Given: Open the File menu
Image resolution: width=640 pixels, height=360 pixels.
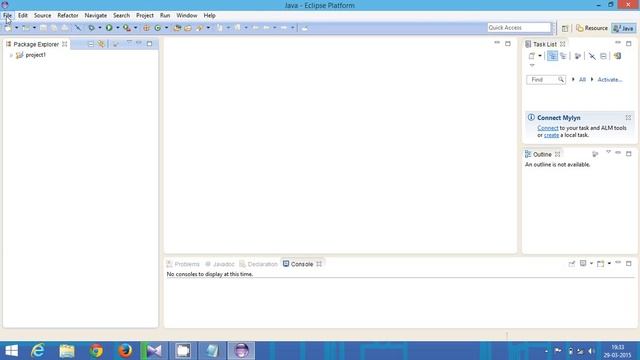Looking at the screenshot, I should 7,16.
